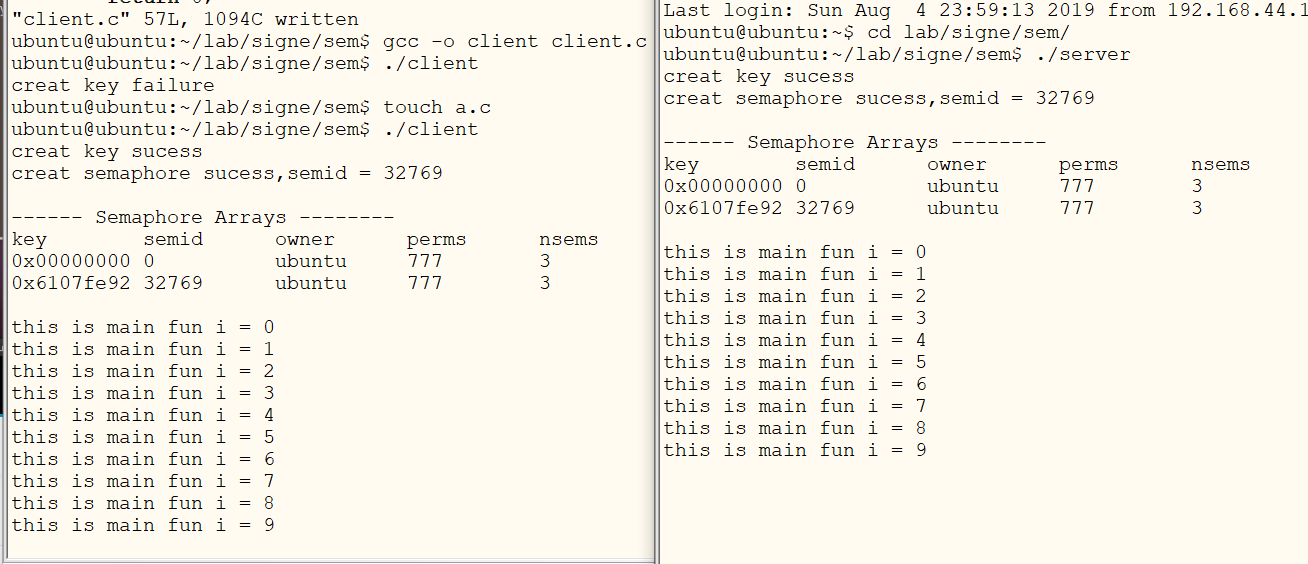1308x564 pixels.
Task: Click 'this is main fun i = 2' left terminal
Action: pos(143,372)
